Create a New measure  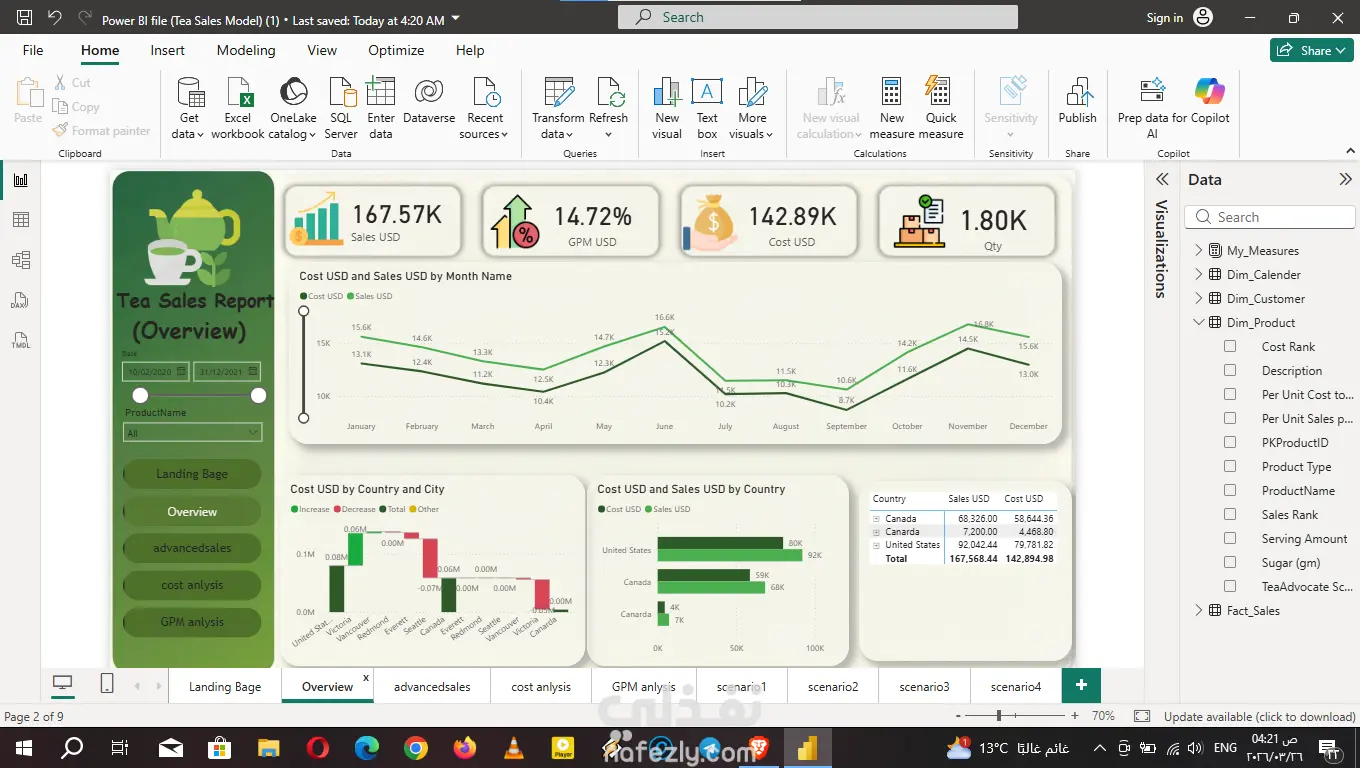point(892,108)
